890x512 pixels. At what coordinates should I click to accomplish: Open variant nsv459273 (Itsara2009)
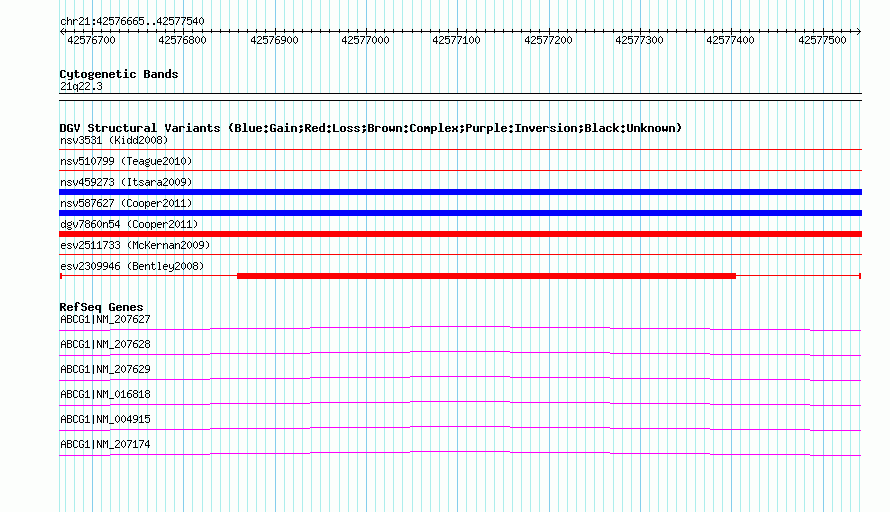126,182
